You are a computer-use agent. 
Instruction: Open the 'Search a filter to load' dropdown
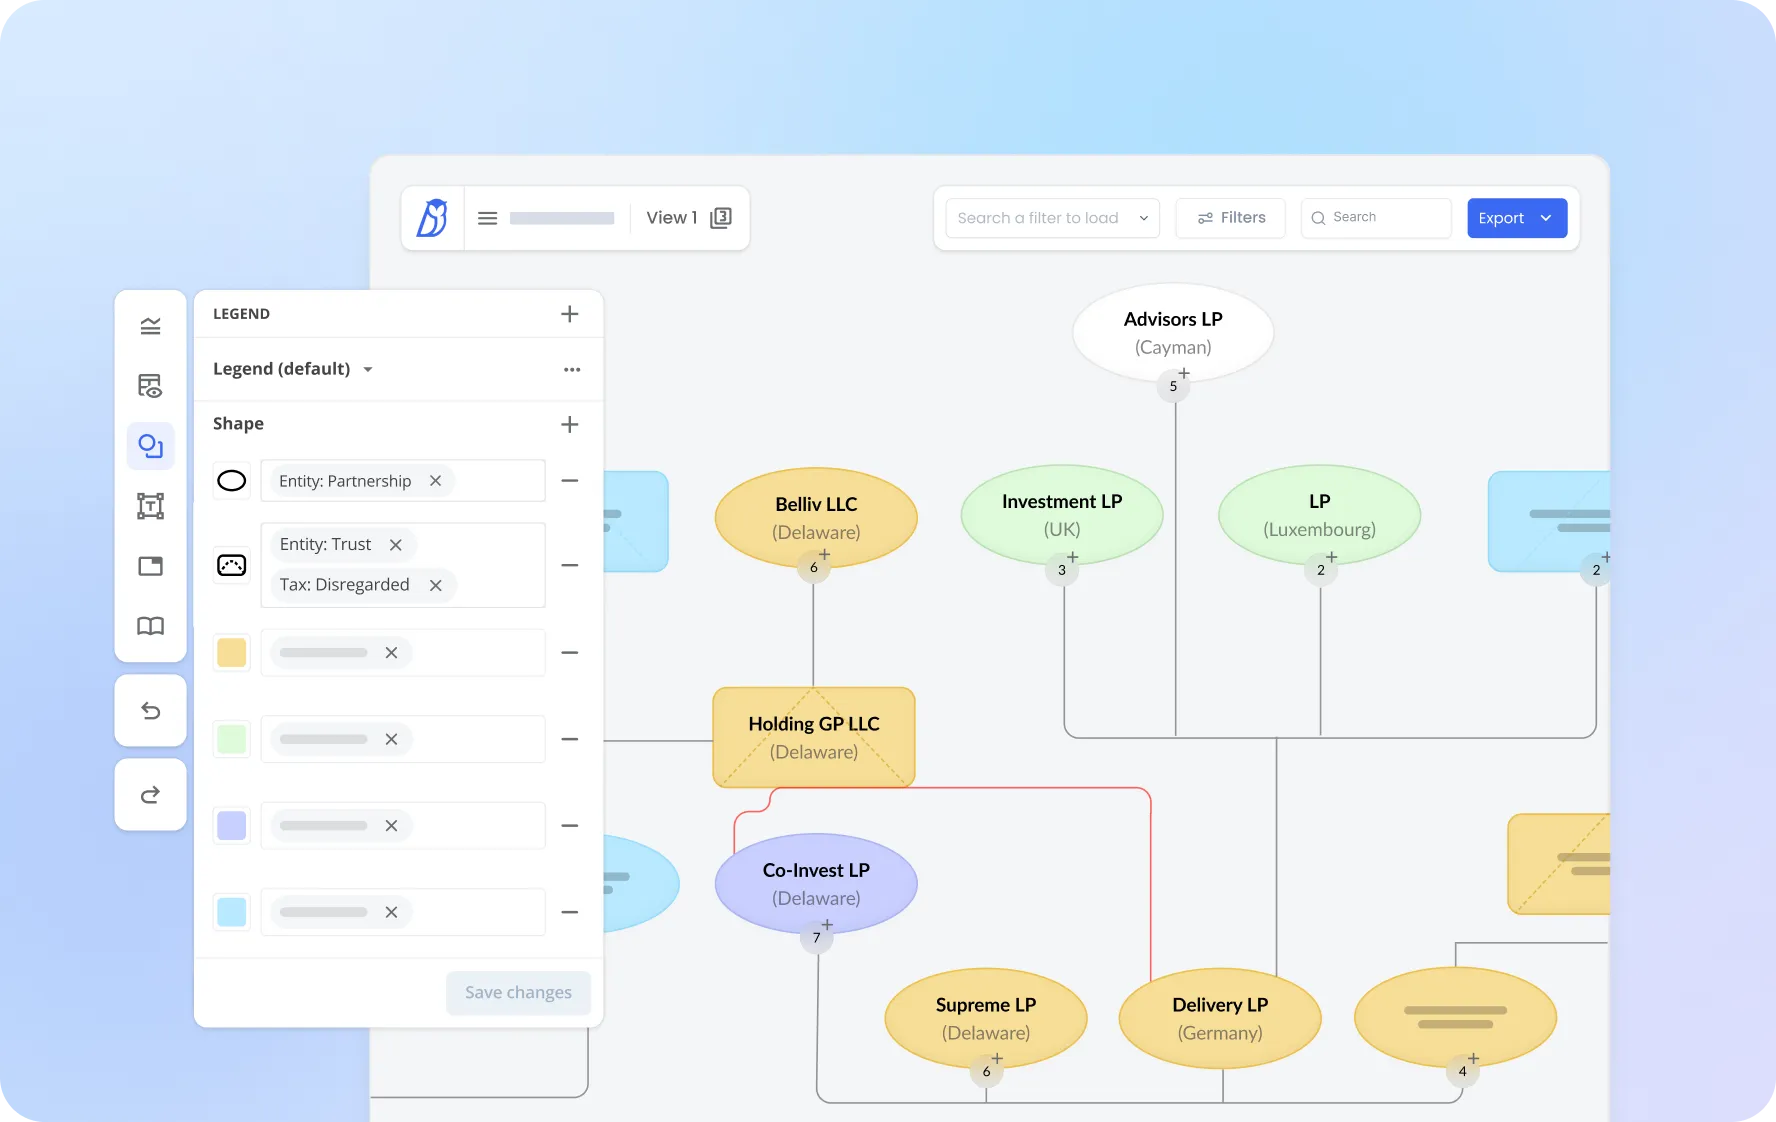(1053, 218)
